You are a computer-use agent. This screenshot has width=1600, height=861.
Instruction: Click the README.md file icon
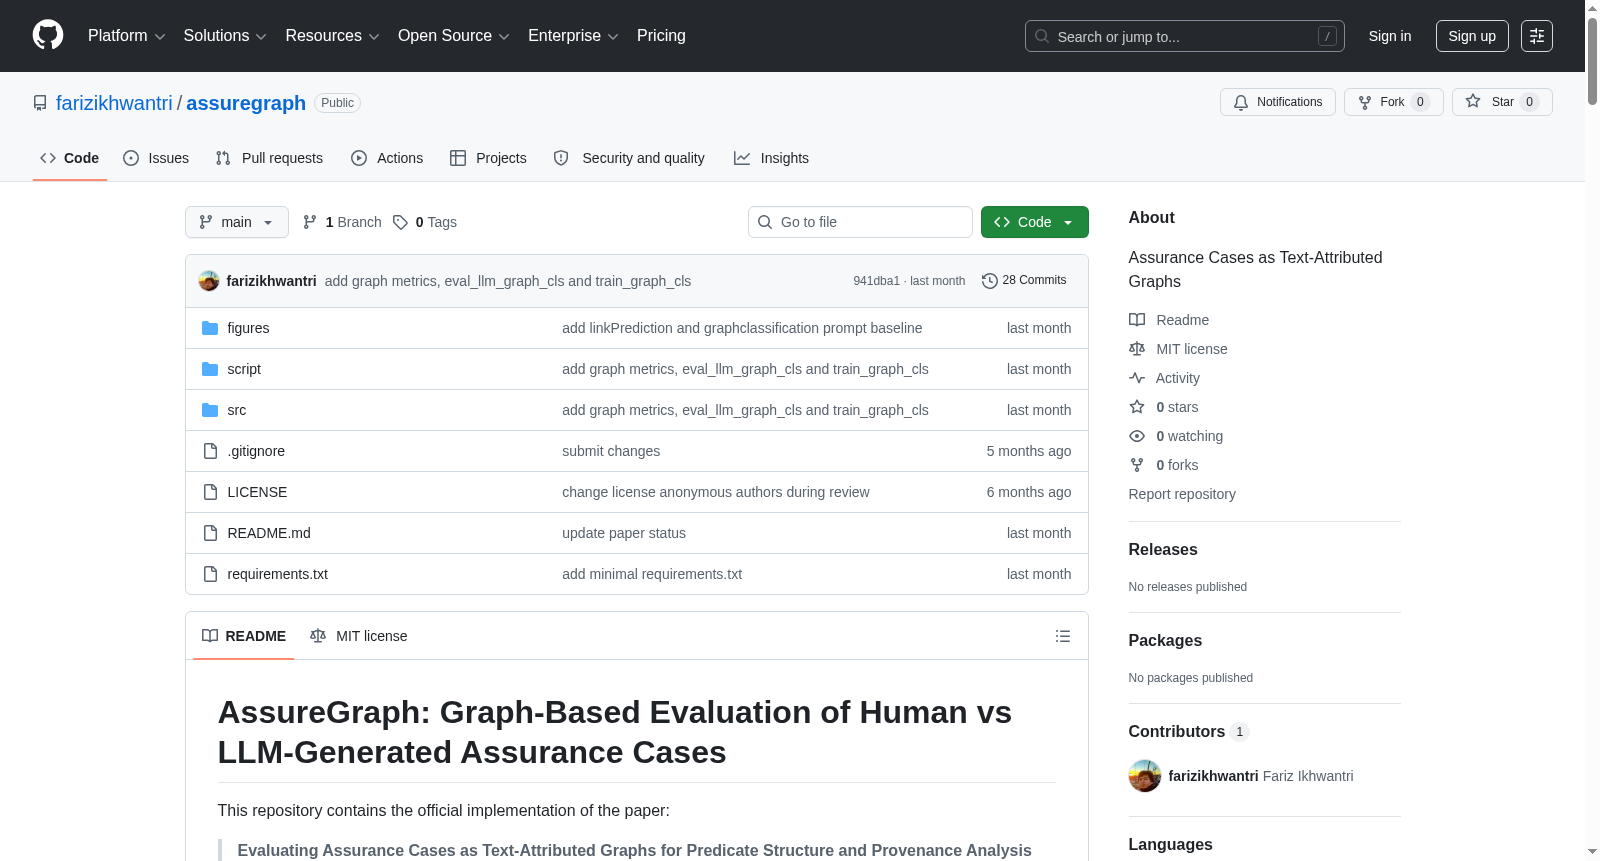pyautogui.click(x=210, y=533)
